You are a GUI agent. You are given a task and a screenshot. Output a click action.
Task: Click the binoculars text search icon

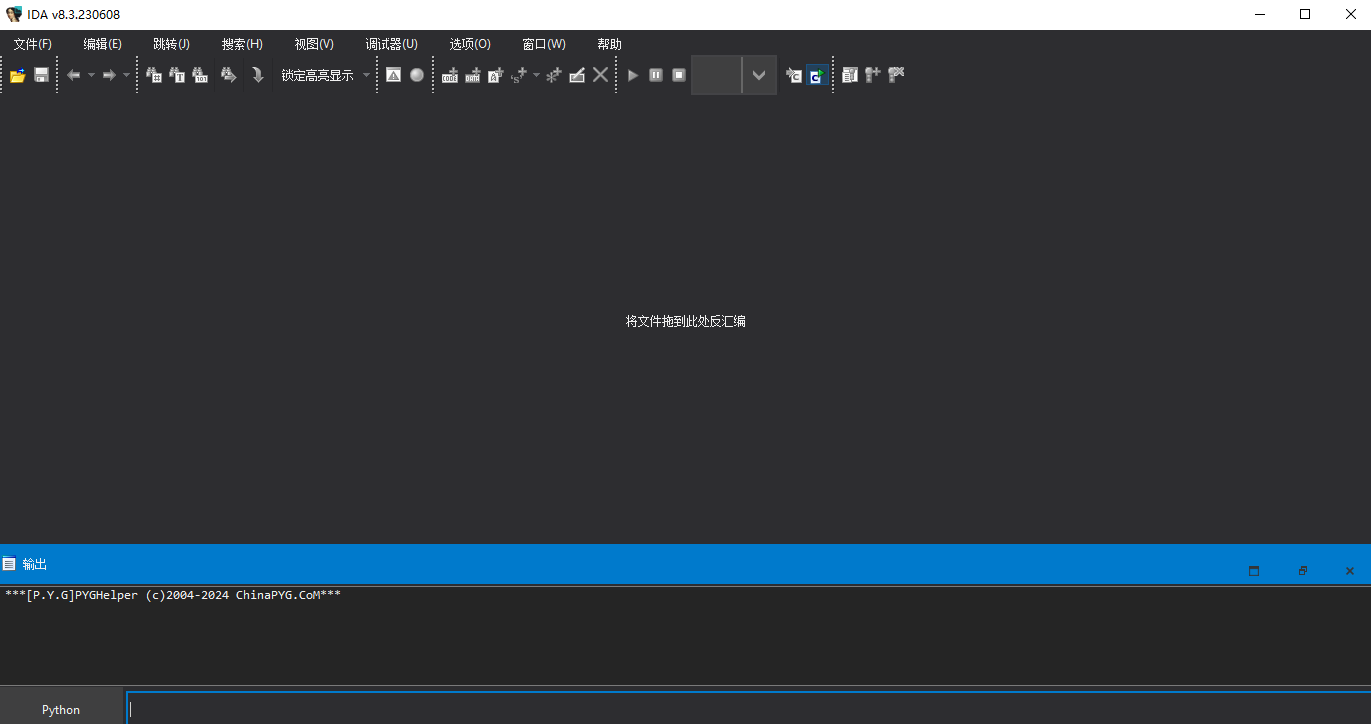pos(177,75)
